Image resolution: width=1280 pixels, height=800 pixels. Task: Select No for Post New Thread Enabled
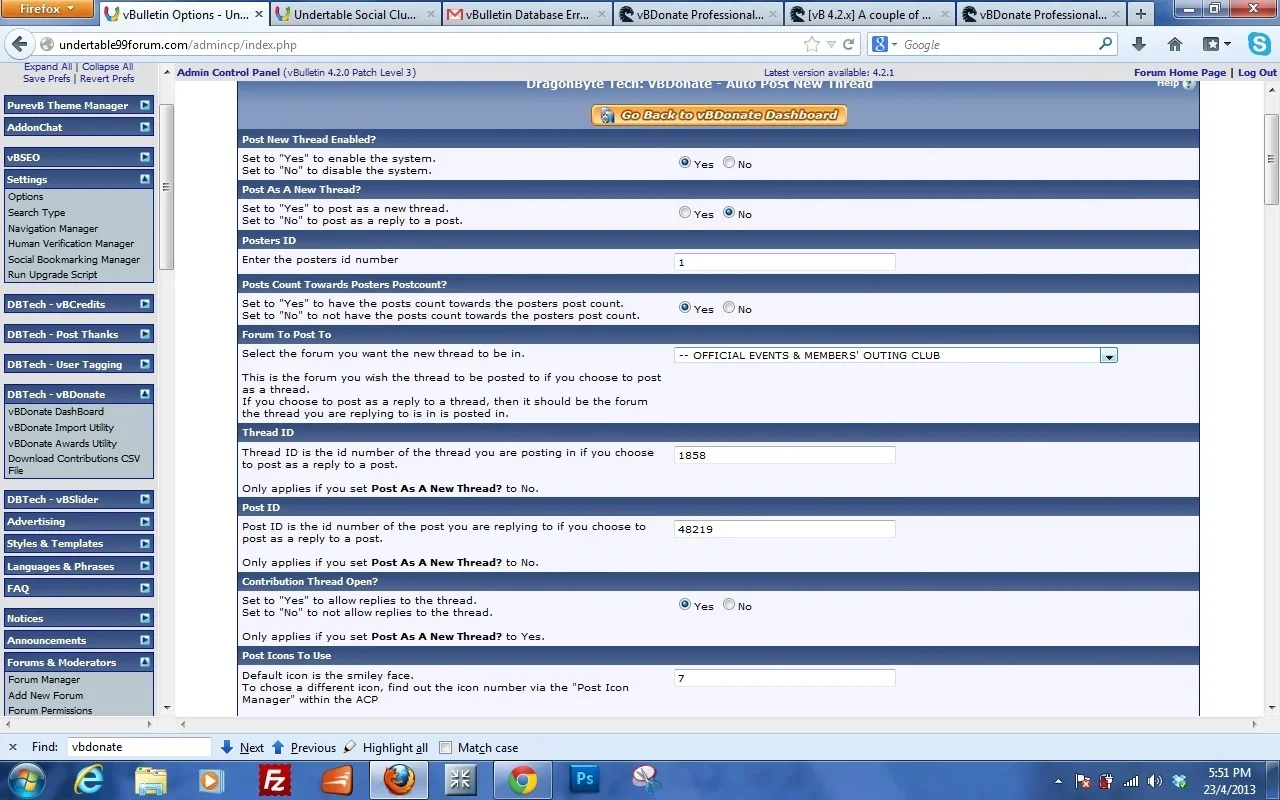pos(729,162)
